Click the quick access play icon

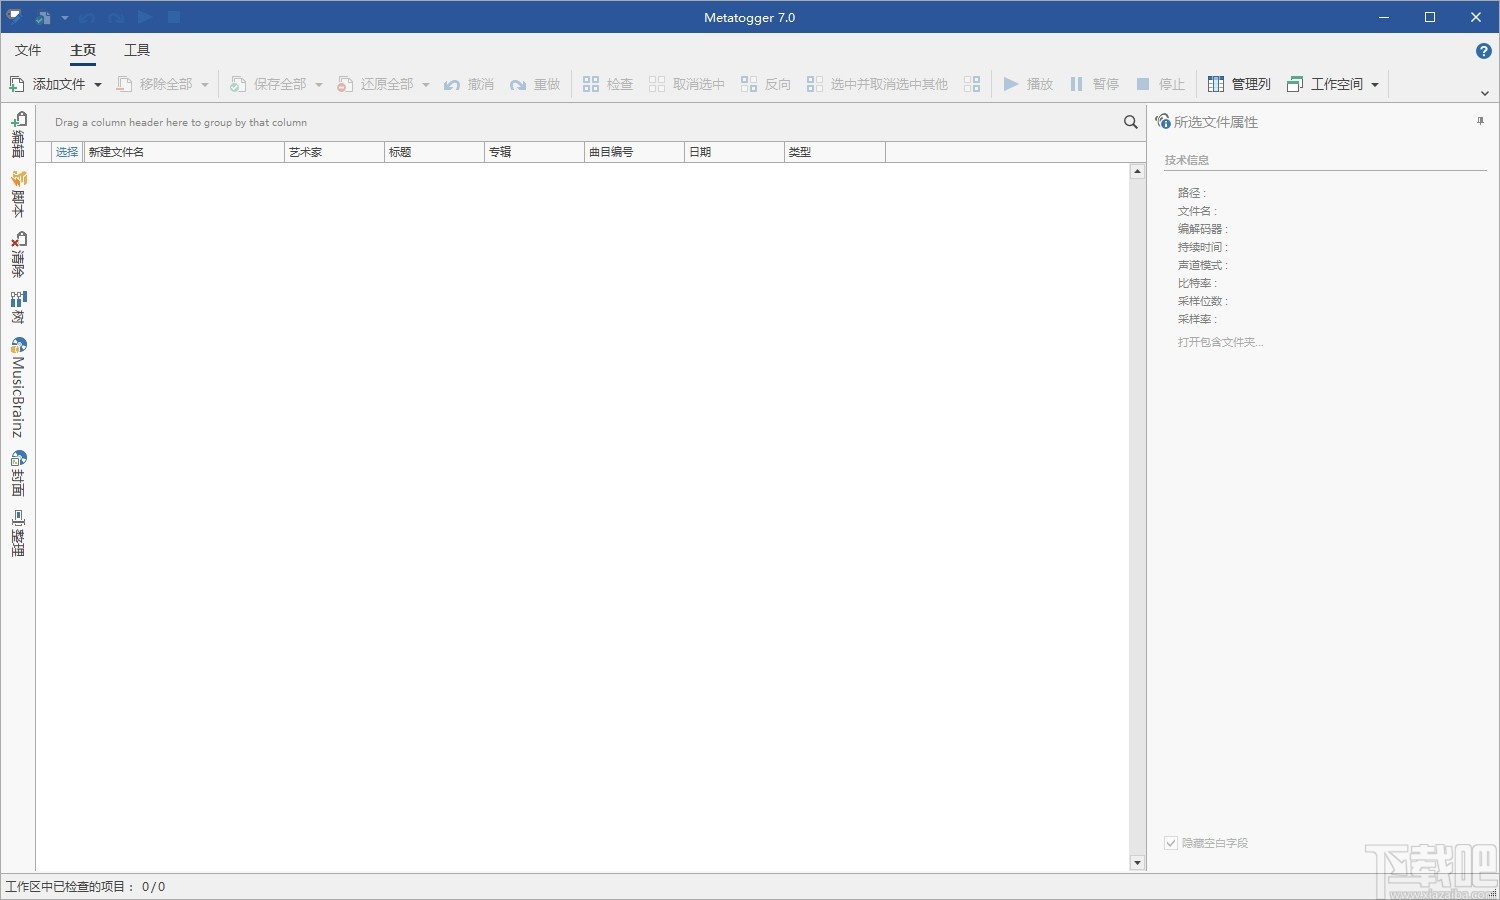(x=145, y=17)
